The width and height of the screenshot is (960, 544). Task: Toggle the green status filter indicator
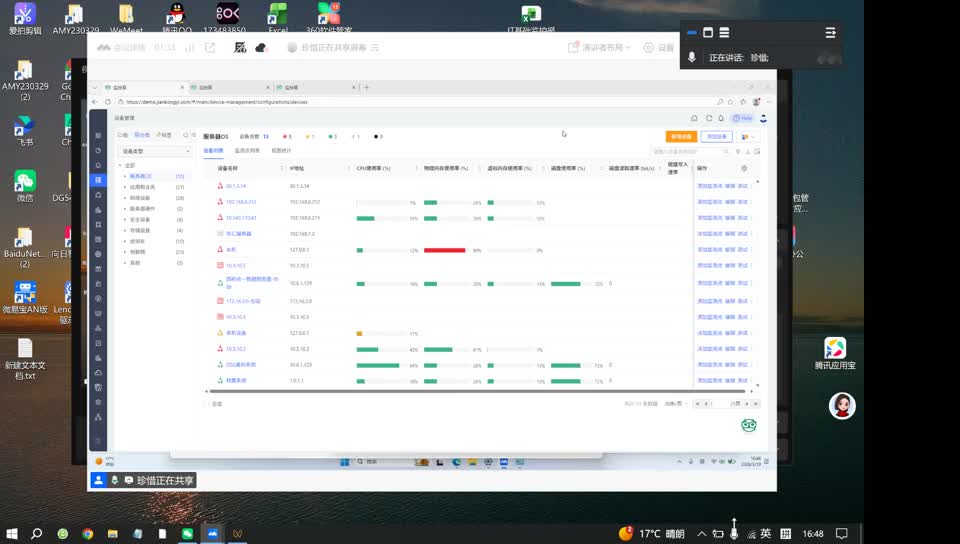tap(332, 136)
